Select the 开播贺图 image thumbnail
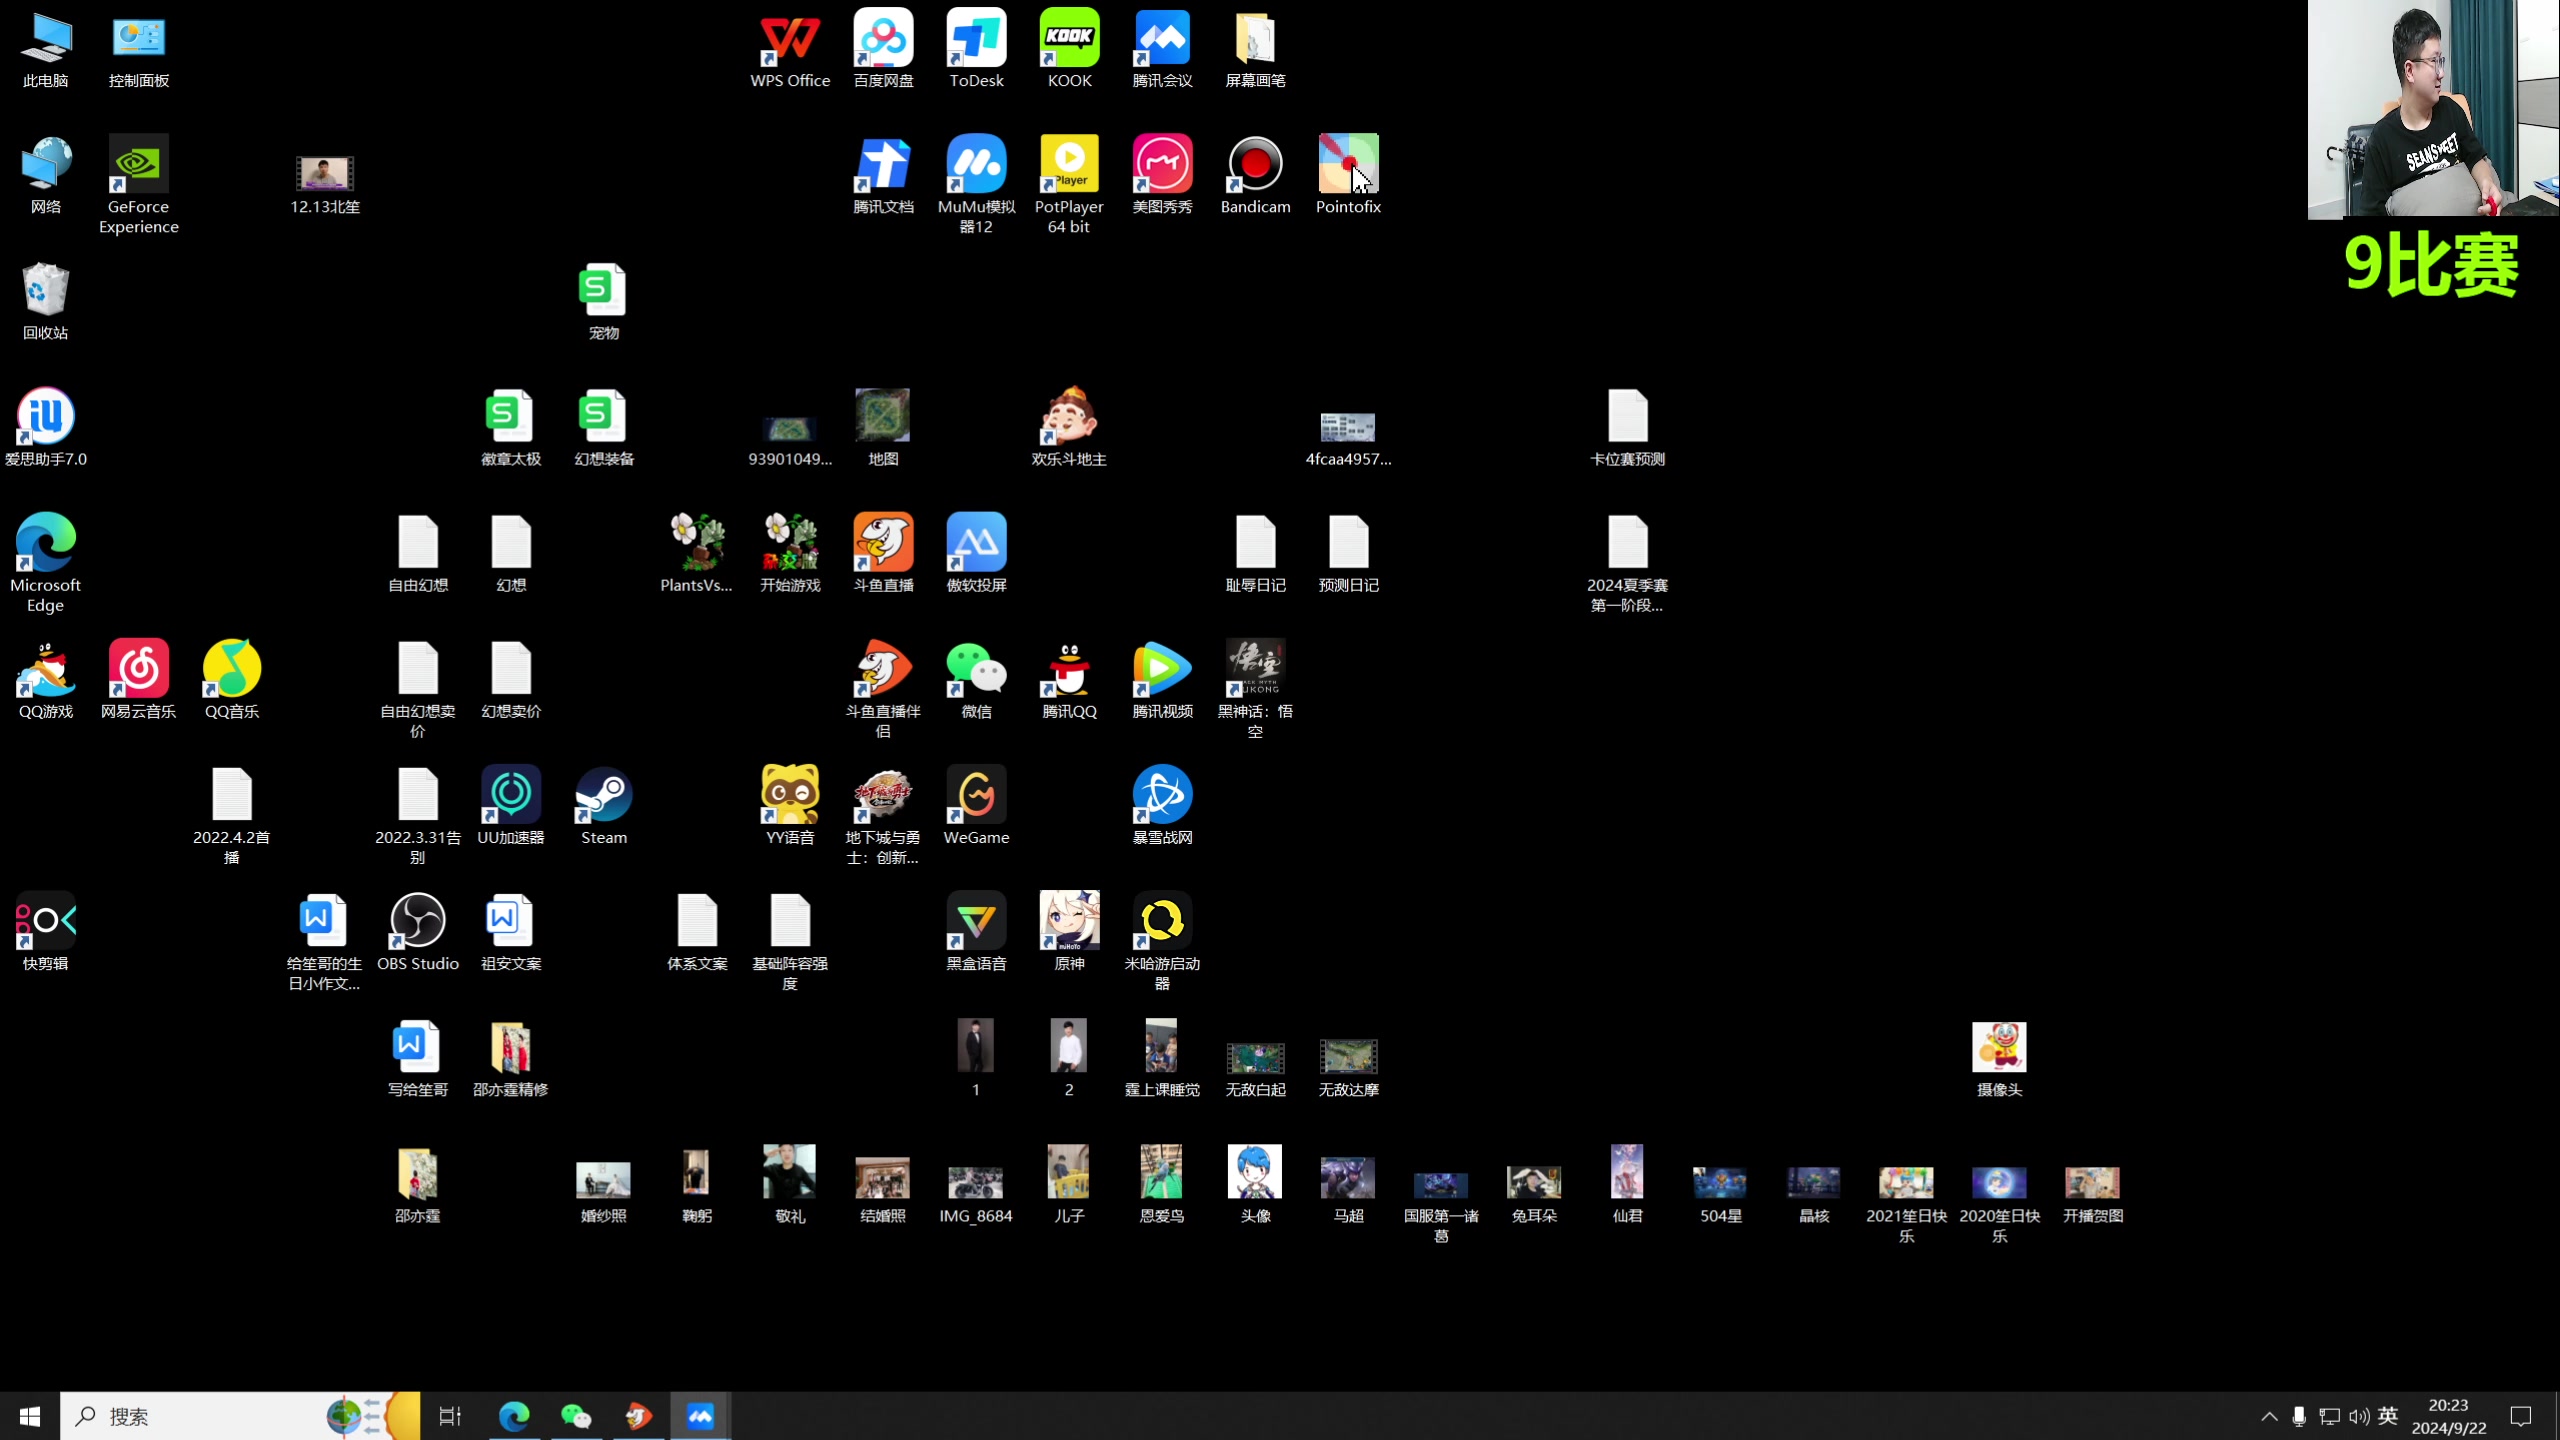This screenshot has width=2560, height=1440. [2092, 1196]
